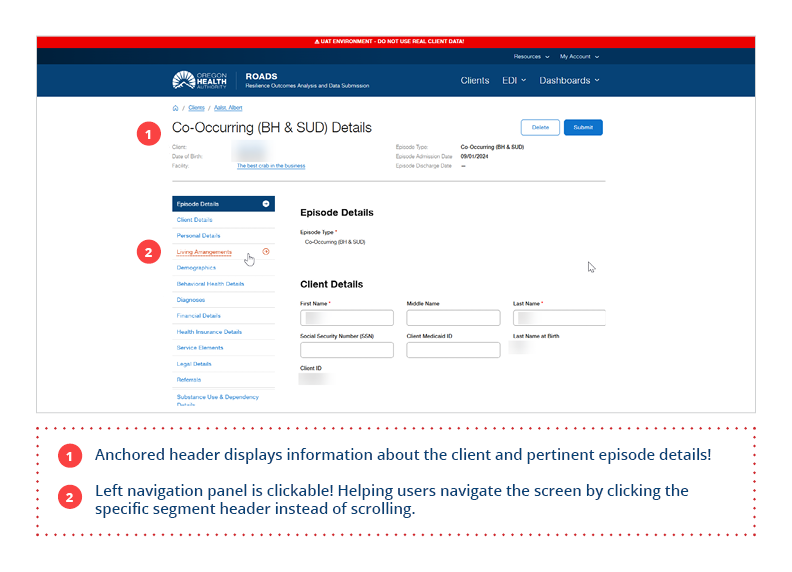Viewport: 792px width, 572px height.
Task: Open 'The best crab in the business' facility link
Action: coord(271,166)
